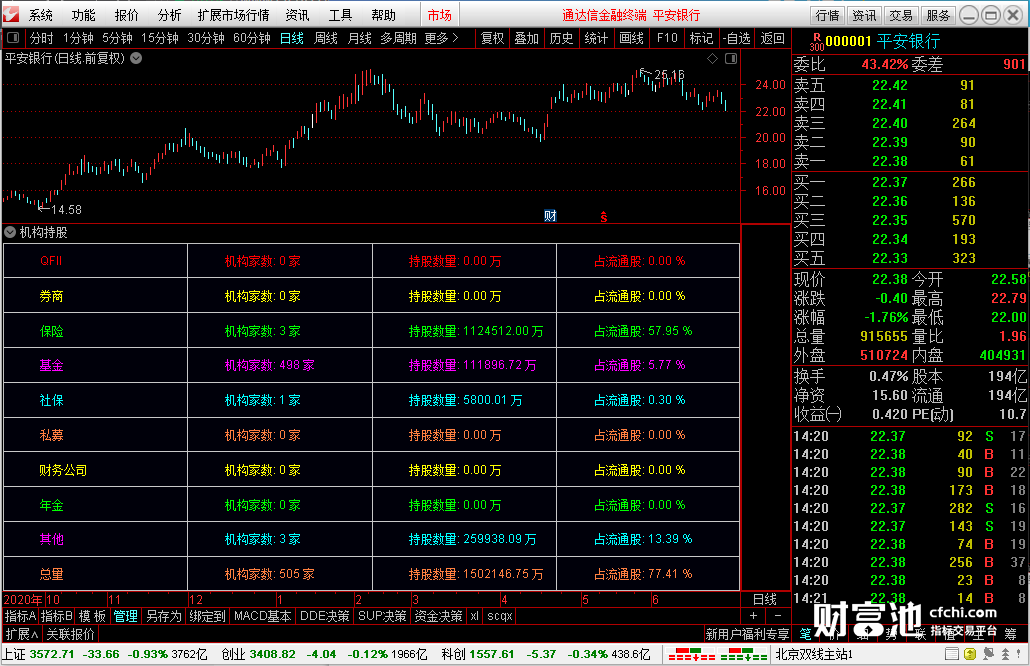Switch to the 分时 intraday view
The height and width of the screenshot is (666, 1030).
41,38
